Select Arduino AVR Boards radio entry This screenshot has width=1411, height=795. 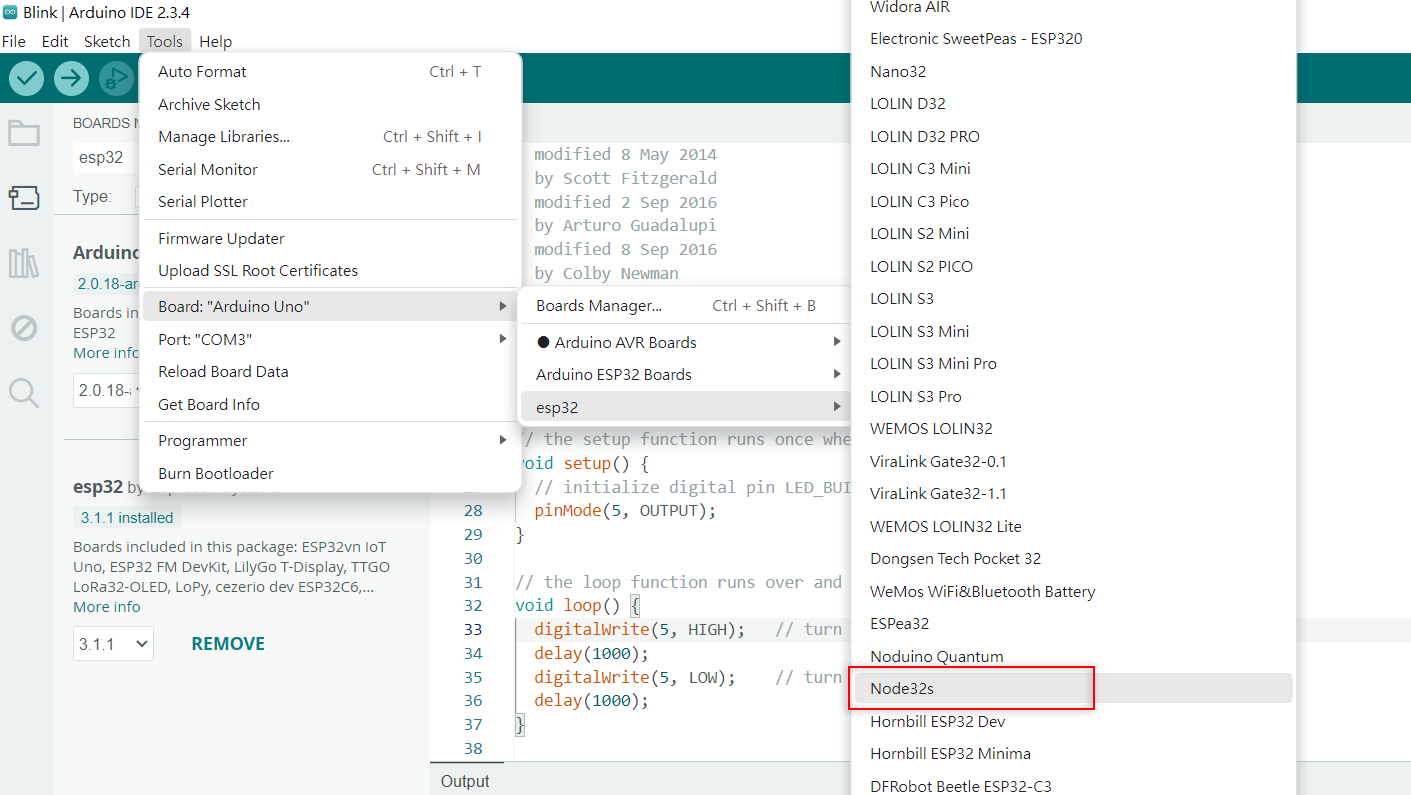685,342
